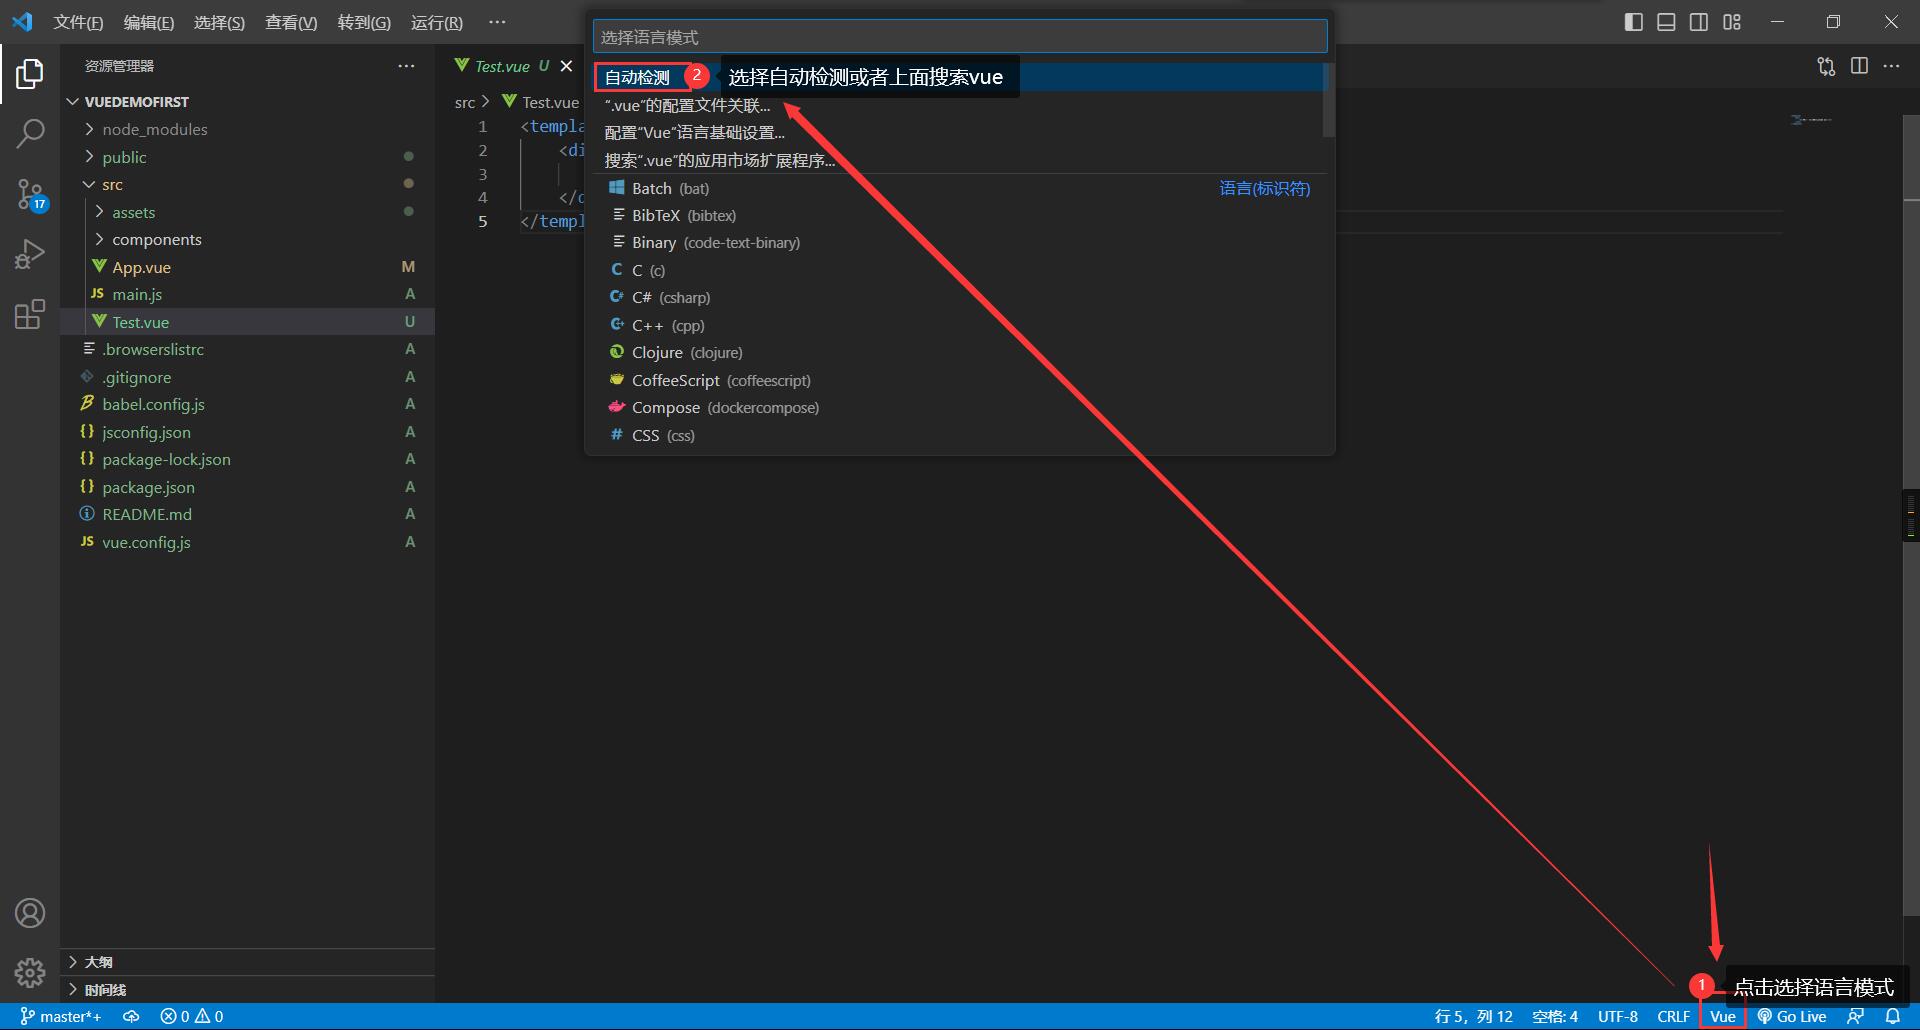Expand the 大纲 outline section

[x=248, y=962]
